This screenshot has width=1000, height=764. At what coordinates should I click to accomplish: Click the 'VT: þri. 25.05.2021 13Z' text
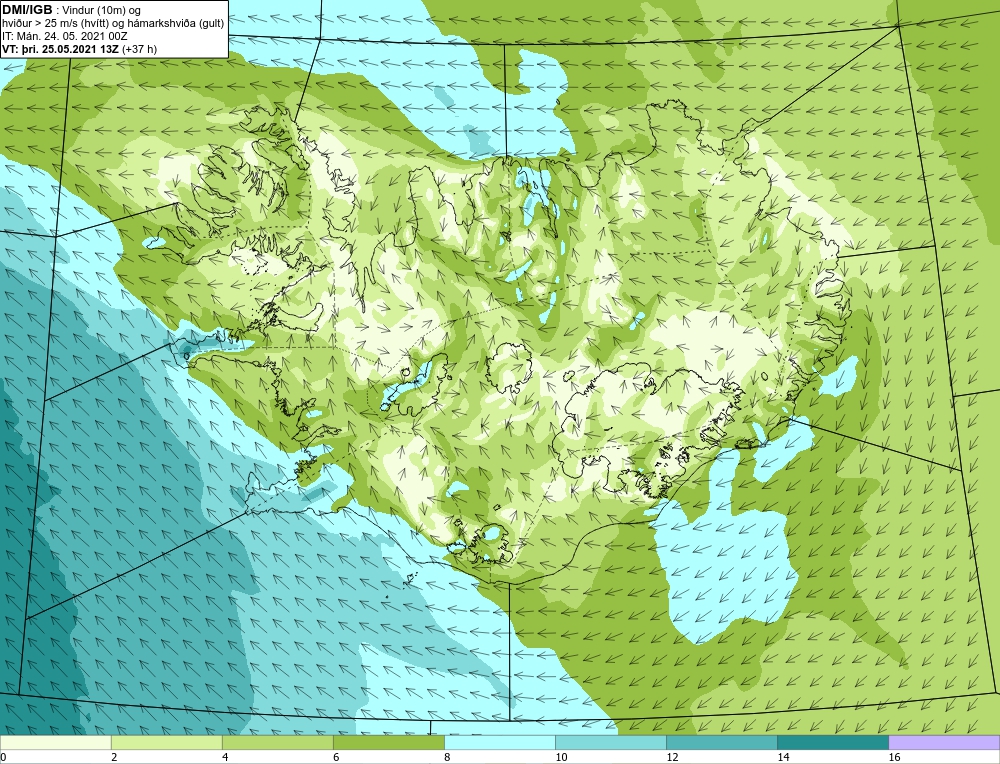click(61, 48)
